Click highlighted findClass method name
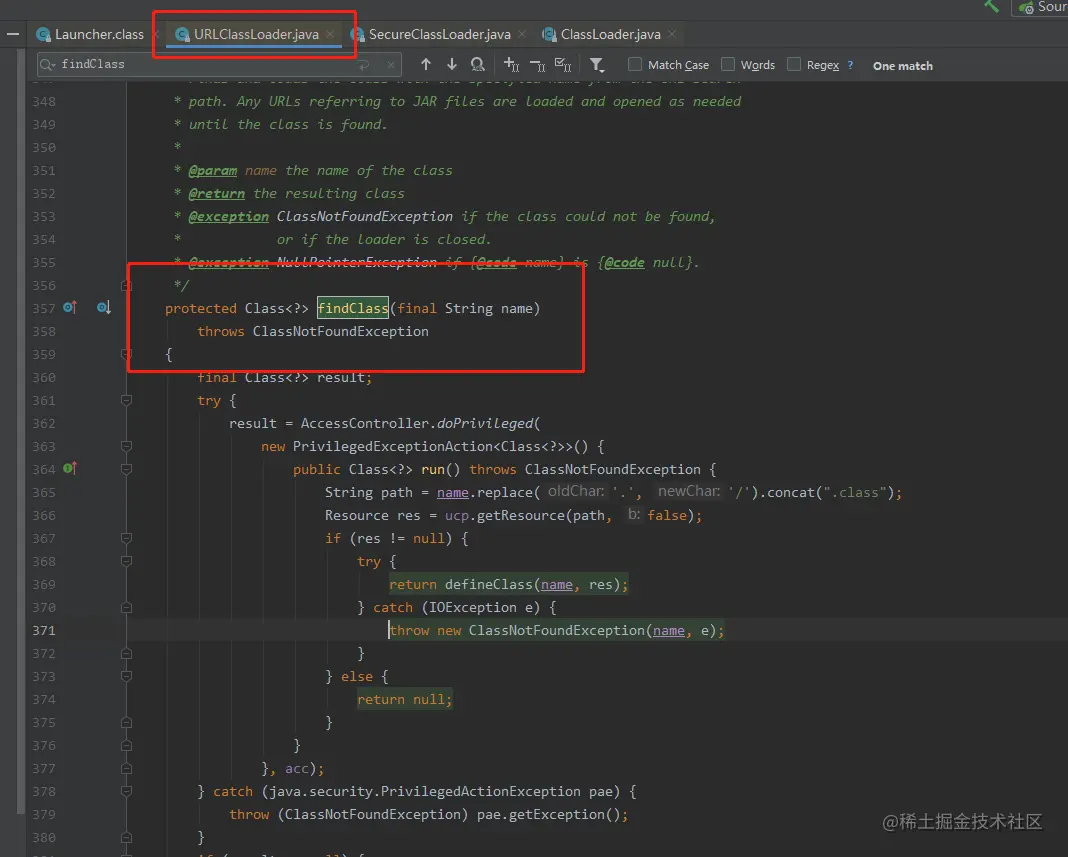Image resolution: width=1068 pixels, height=857 pixels. [x=353, y=308]
